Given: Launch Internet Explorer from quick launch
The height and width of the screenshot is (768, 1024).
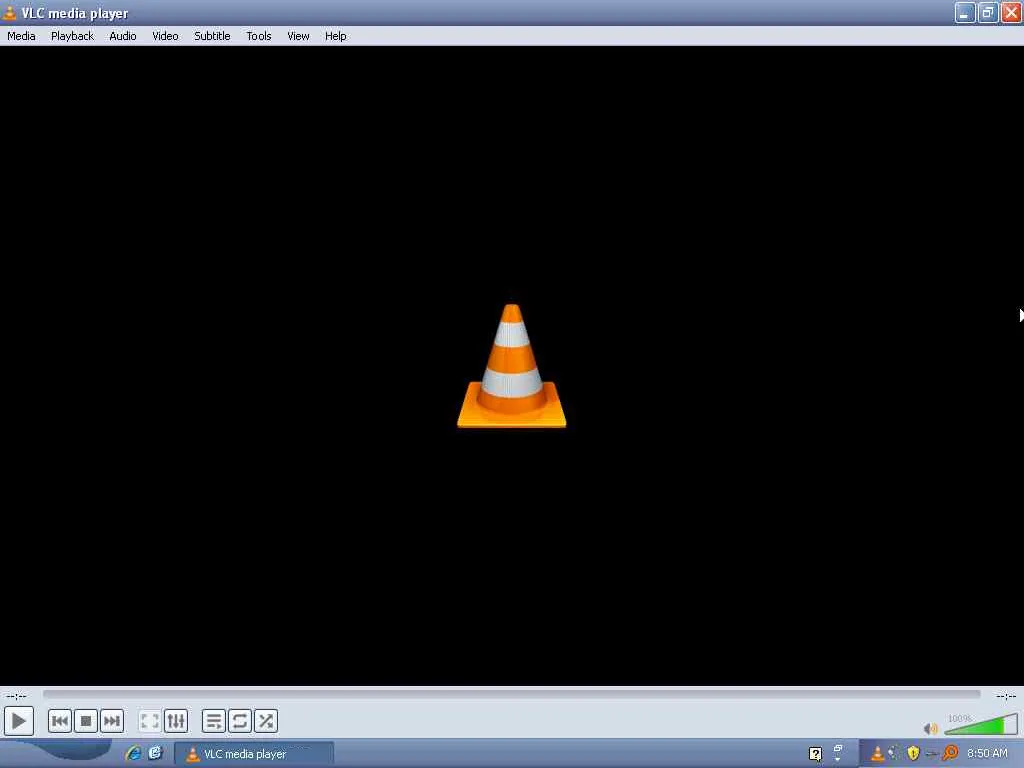Looking at the screenshot, I should 134,753.
